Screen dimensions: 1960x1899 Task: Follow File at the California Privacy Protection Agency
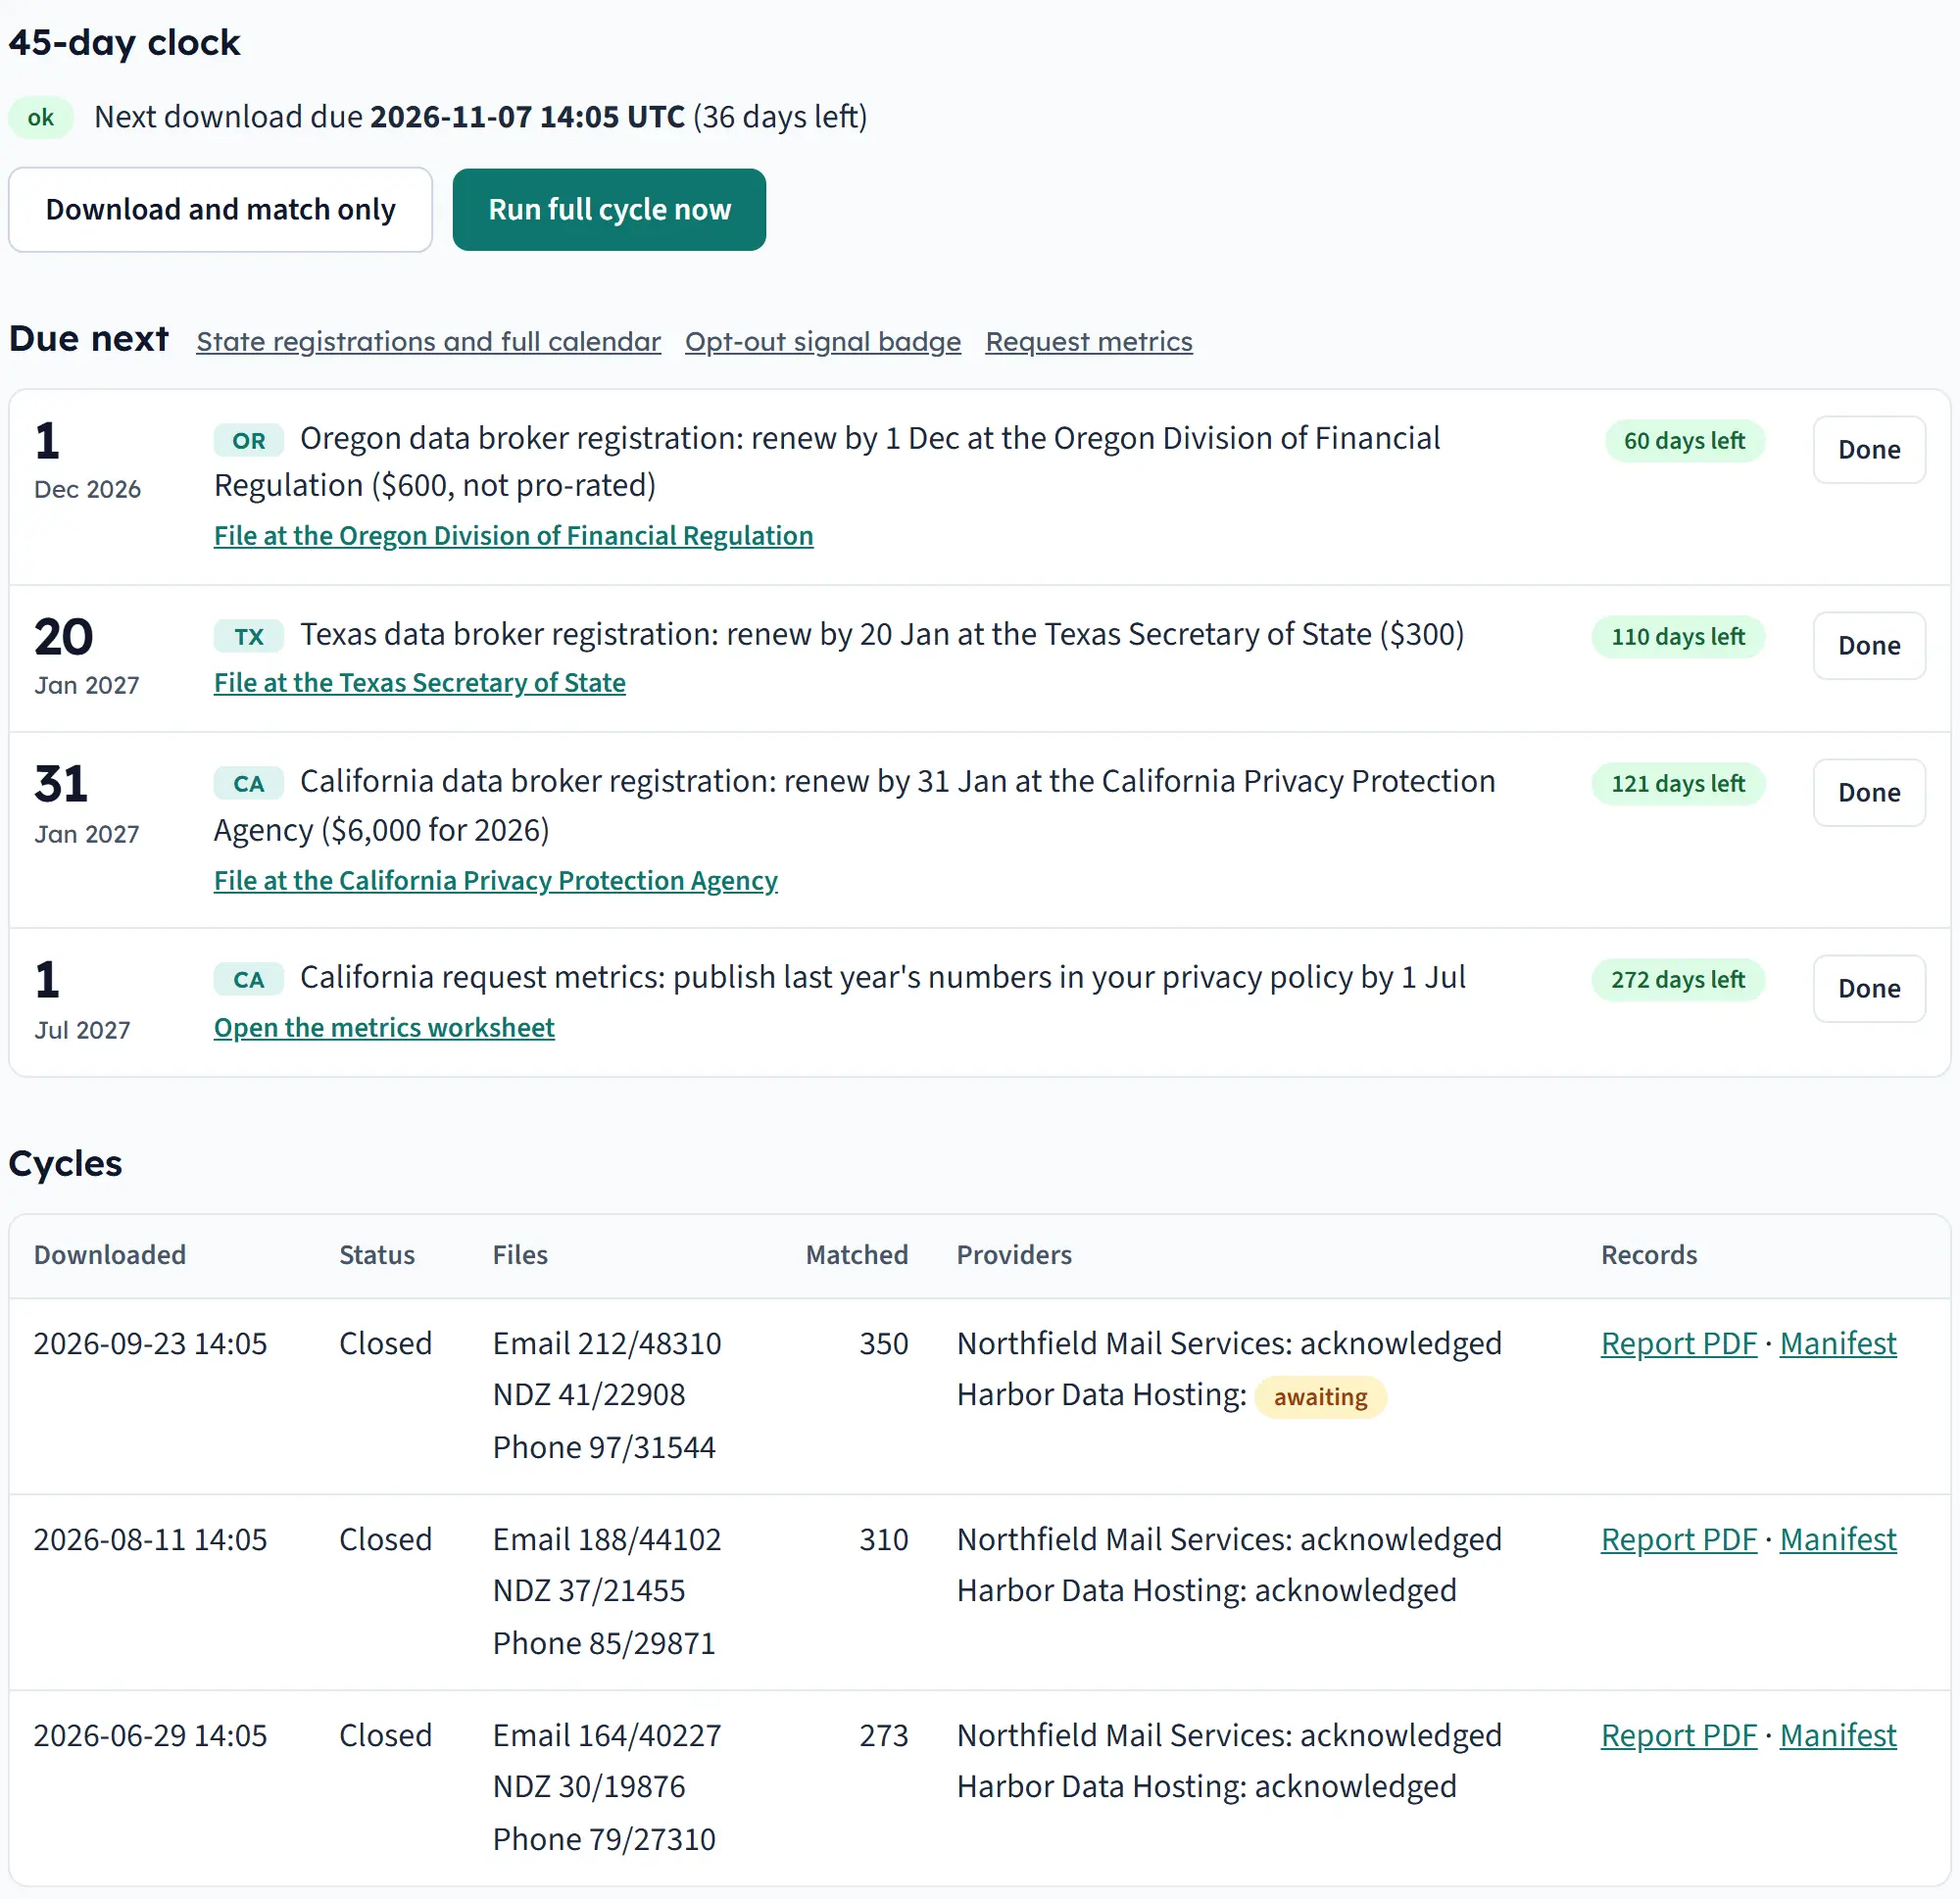(495, 881)
